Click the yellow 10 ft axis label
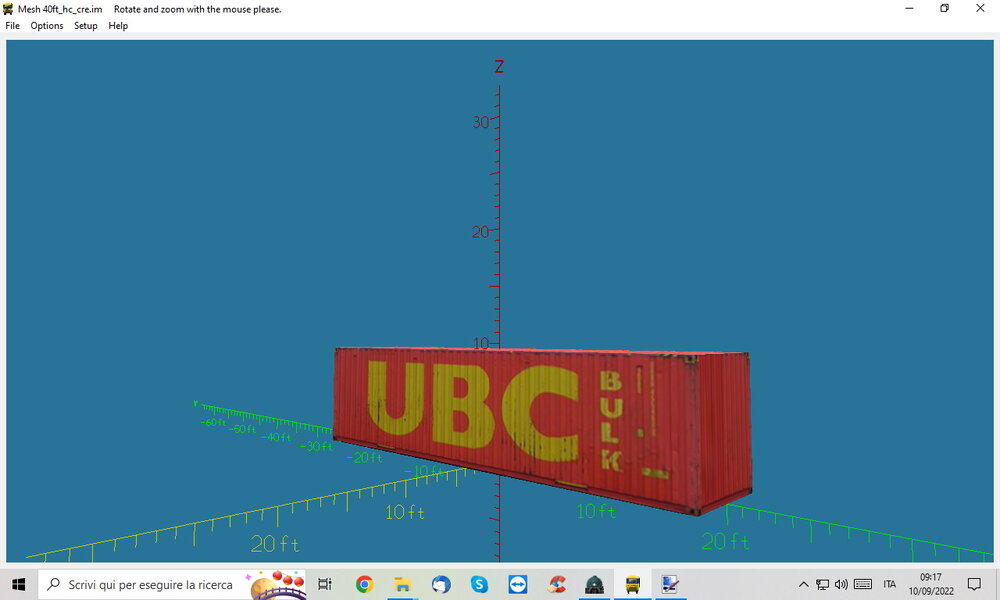The image size is (1000, 600). pos(405,512)
